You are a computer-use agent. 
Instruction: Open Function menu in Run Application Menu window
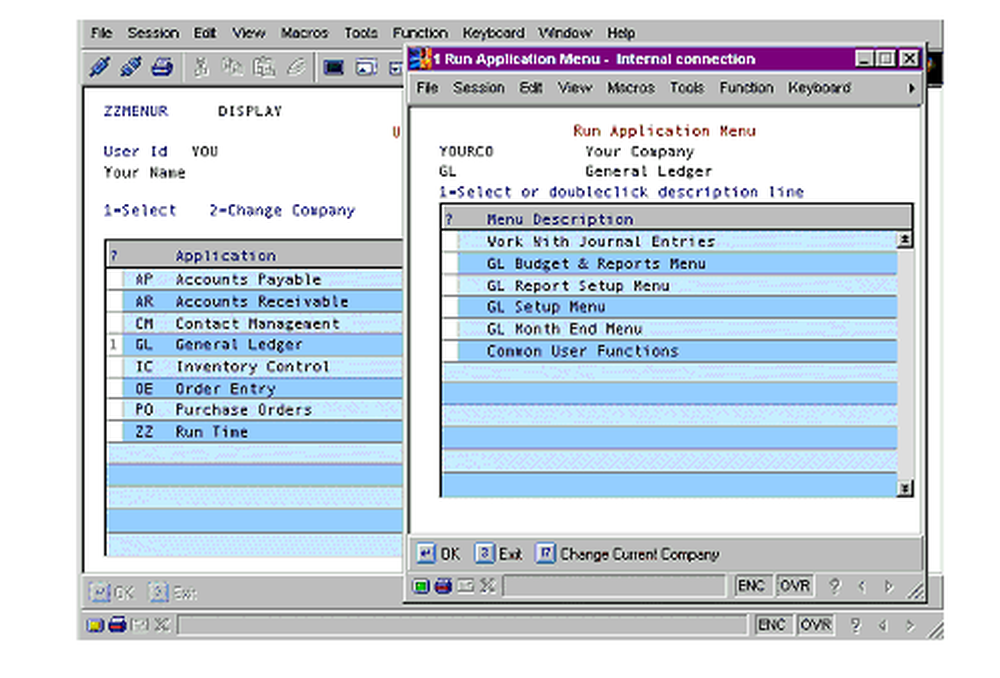click(746, 88)
